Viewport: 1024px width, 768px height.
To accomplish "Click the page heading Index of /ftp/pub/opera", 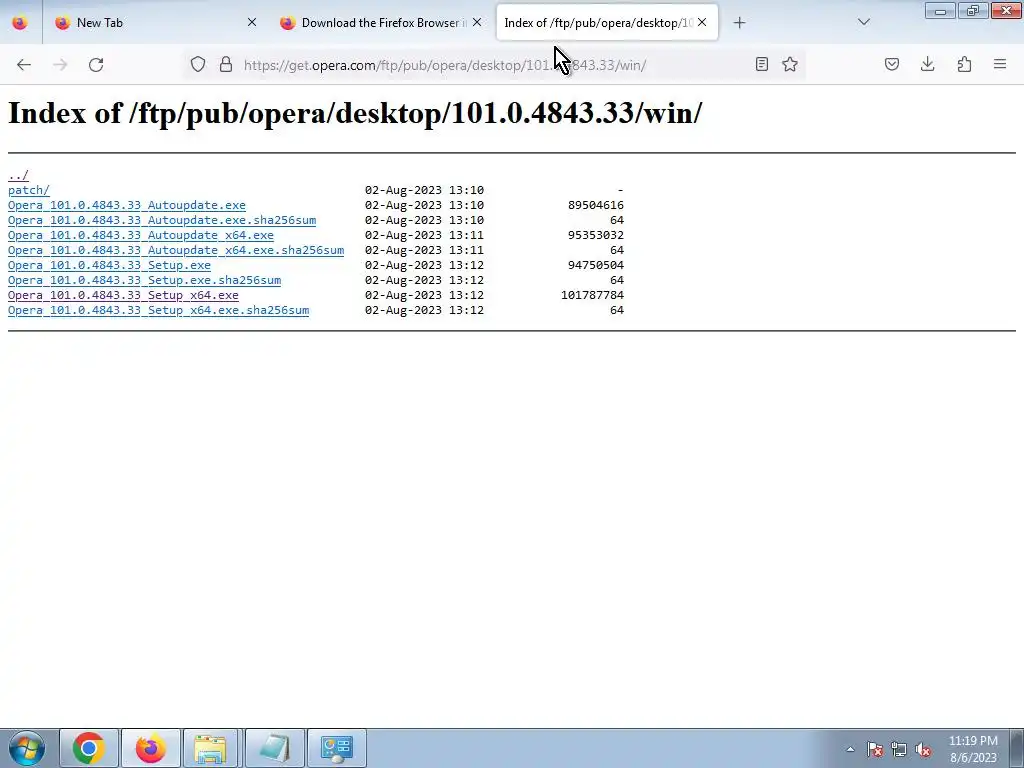I will click(355, 113).
